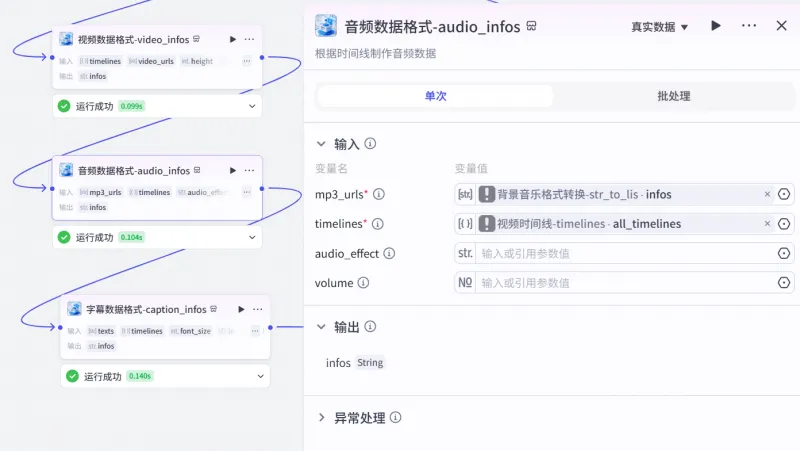Click the str type selector of audio_effect

pyautogui.click(x=465, y=253)
